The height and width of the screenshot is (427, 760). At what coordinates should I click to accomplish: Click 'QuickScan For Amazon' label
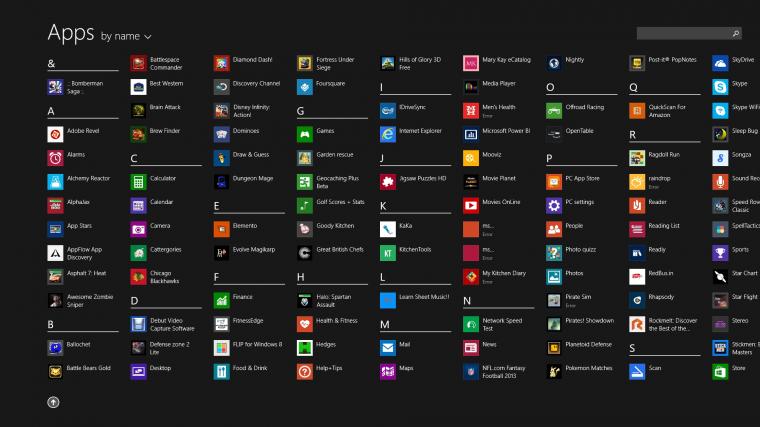(667, 111)
